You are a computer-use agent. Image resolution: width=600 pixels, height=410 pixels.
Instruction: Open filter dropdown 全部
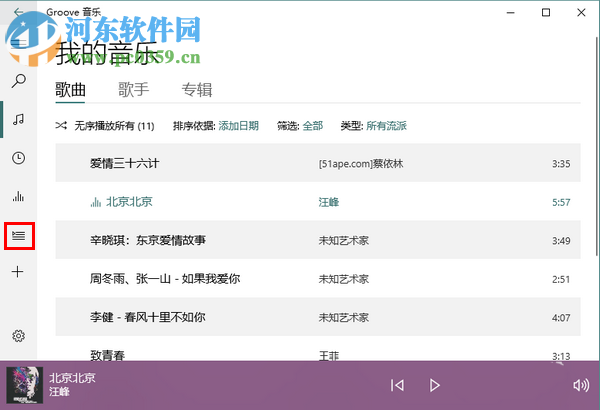[x=313, y=126]
